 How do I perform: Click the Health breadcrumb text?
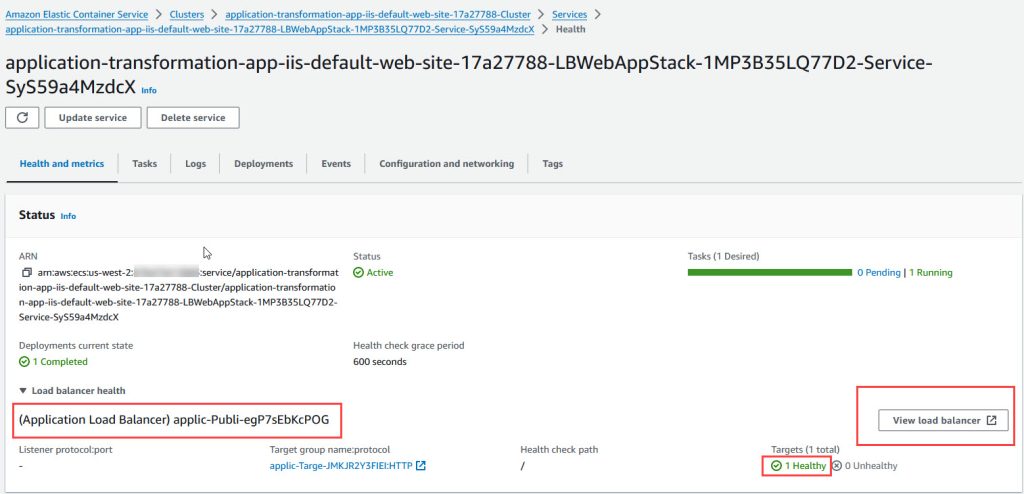(x=570, y=29)
